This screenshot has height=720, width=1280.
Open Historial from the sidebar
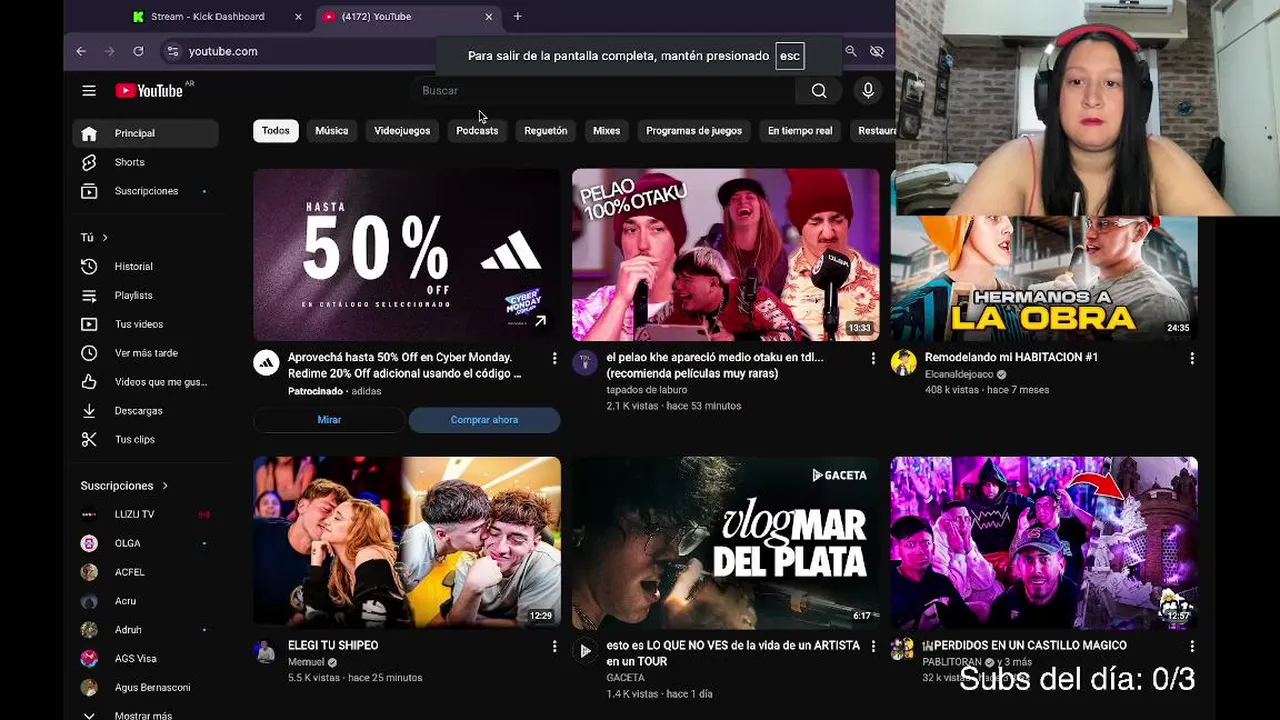pos(146,266)
